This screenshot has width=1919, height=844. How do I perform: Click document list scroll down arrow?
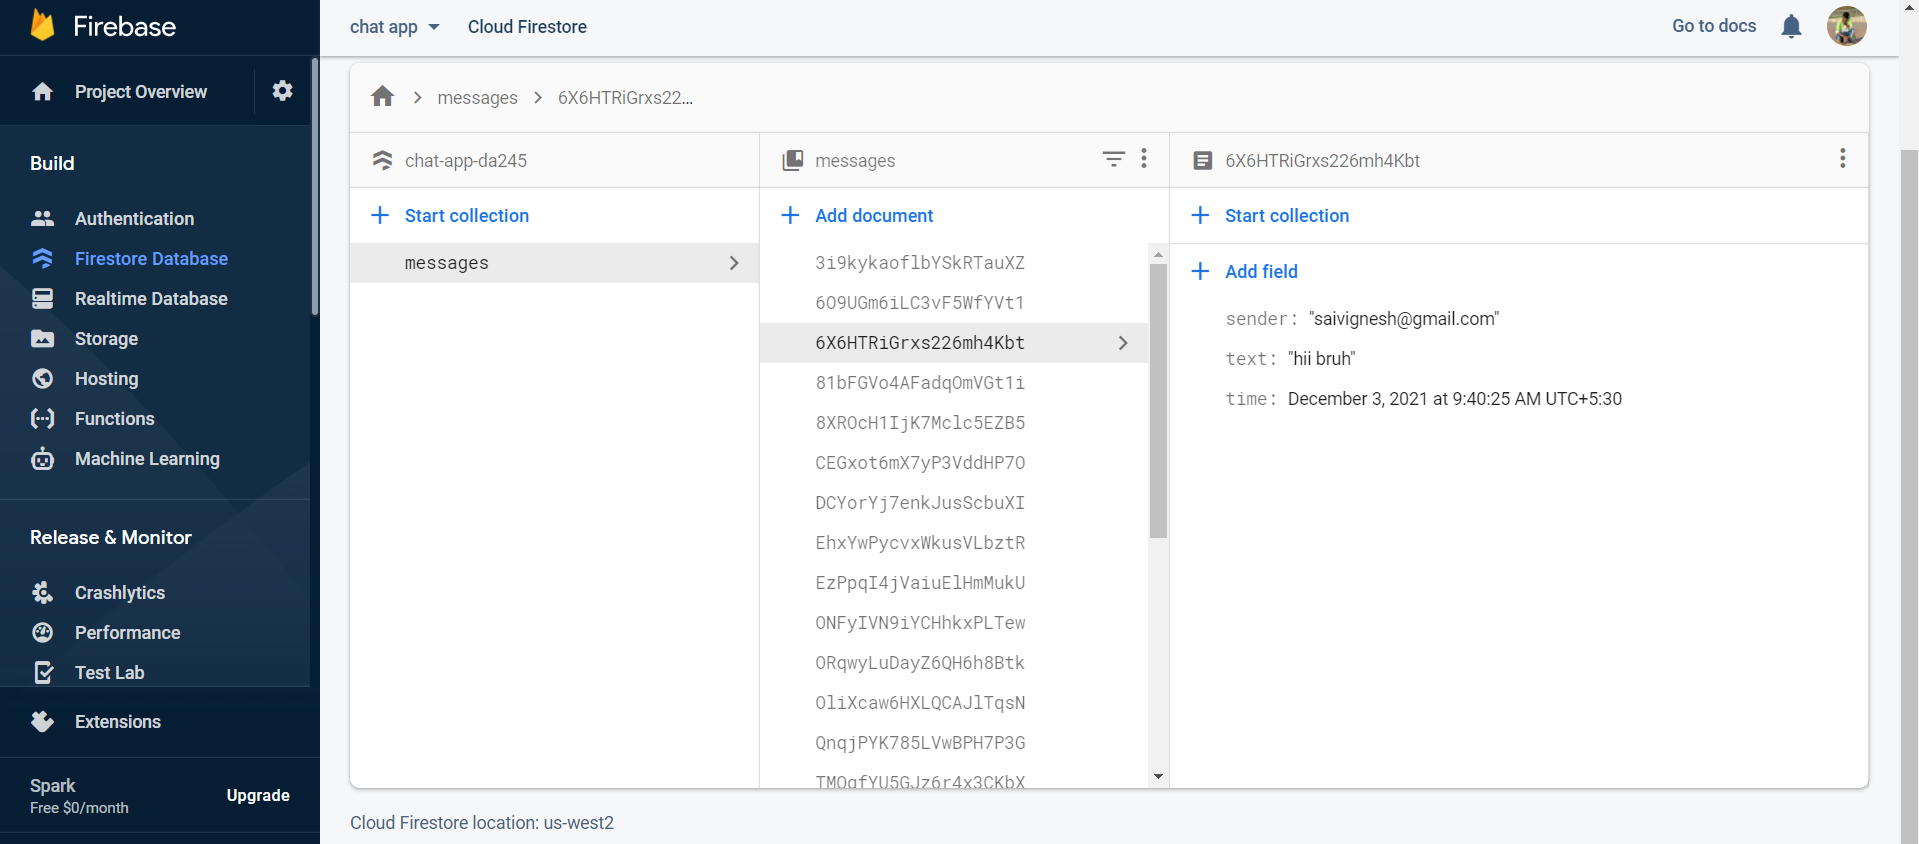pos(1158,776)
